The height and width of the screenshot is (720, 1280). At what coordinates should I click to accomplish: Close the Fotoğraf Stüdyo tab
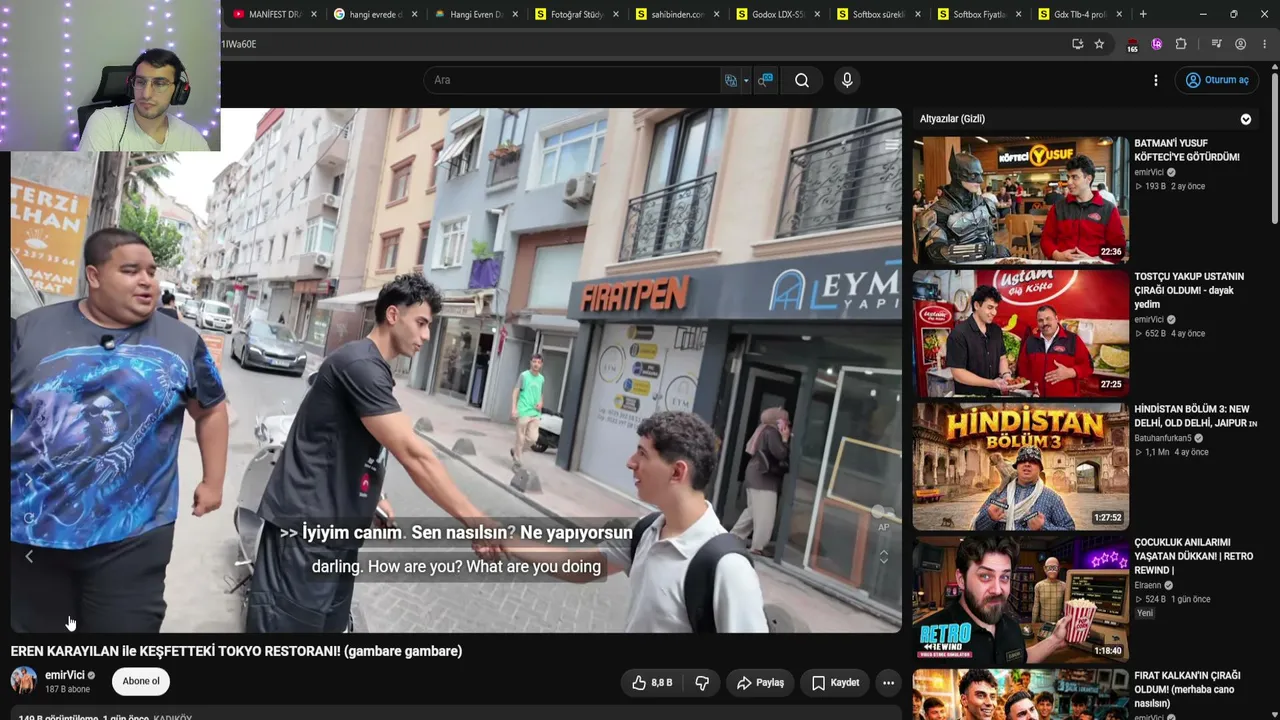click(x=616, y=15)
